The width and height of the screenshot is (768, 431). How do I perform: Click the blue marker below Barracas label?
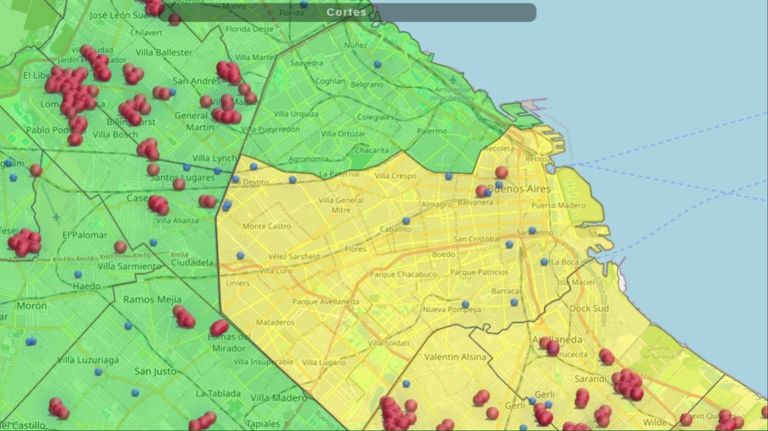click(x=514, y=303)
